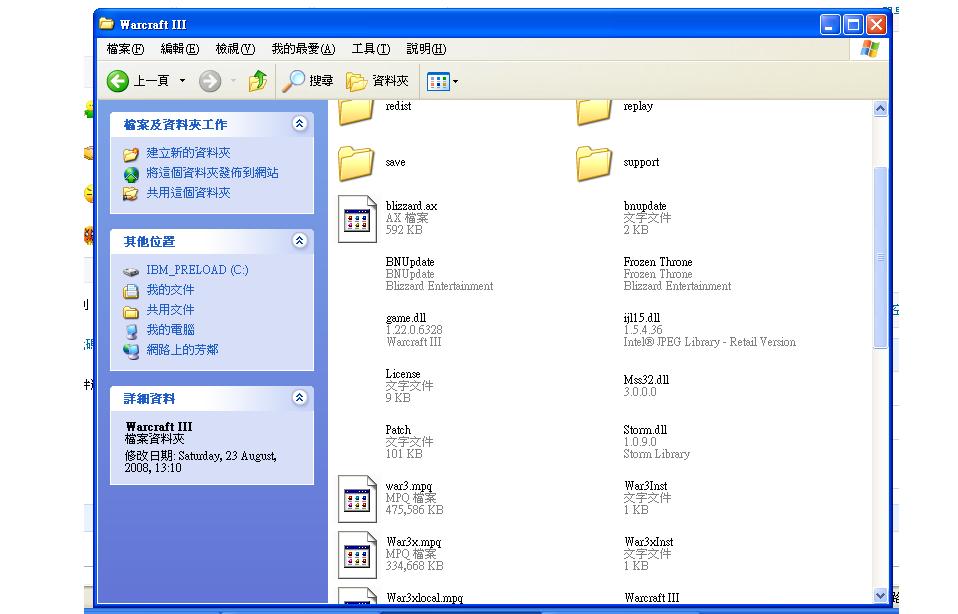
Task: Select the blizzard.ax file icon
Action: click(x=357, y=219)
